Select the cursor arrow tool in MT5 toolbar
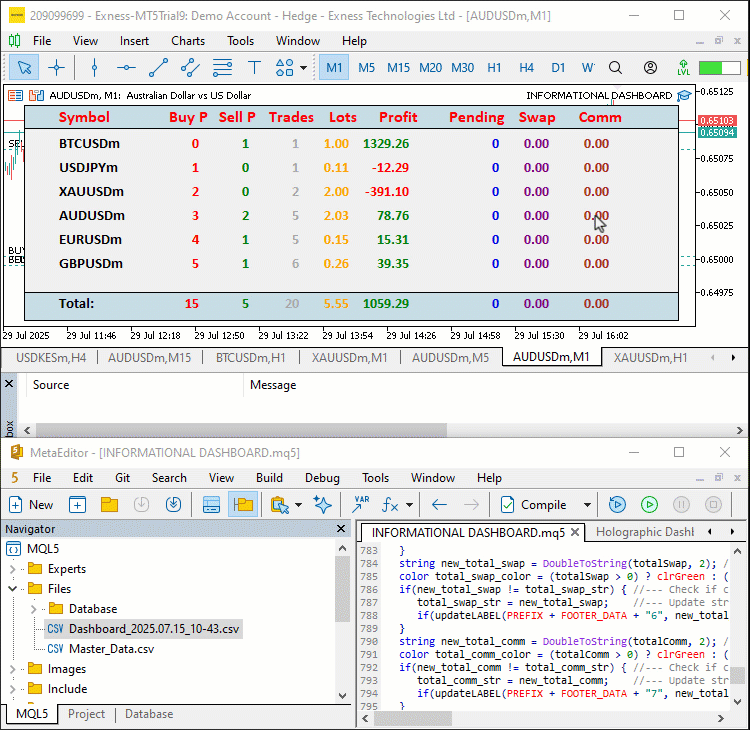The height and width of the screenshot is (730, 750). tap(24, 67)
